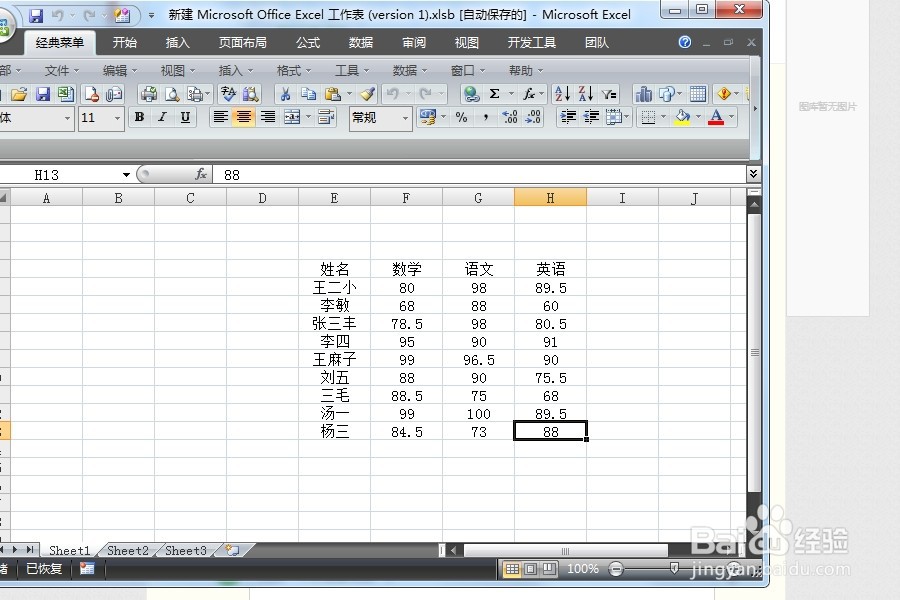Toggle align left

(x=220, y=117)
